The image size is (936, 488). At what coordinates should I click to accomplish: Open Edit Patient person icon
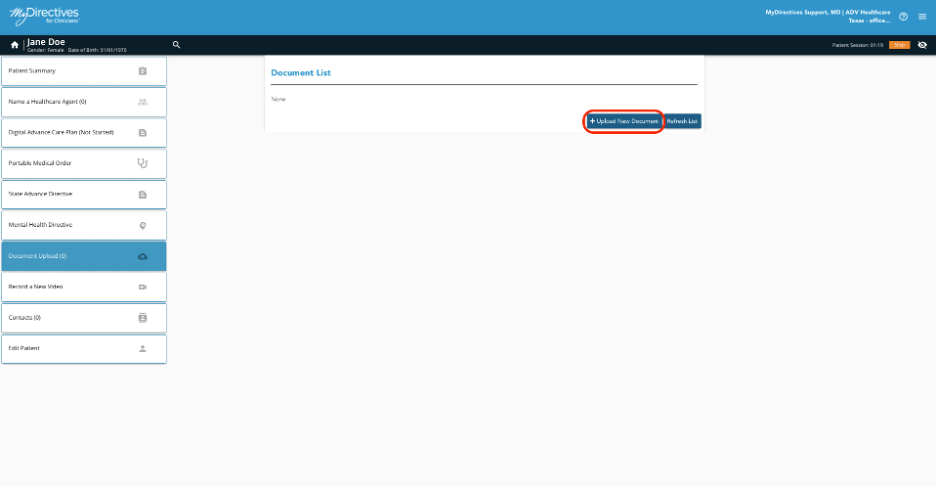point(143,348)
